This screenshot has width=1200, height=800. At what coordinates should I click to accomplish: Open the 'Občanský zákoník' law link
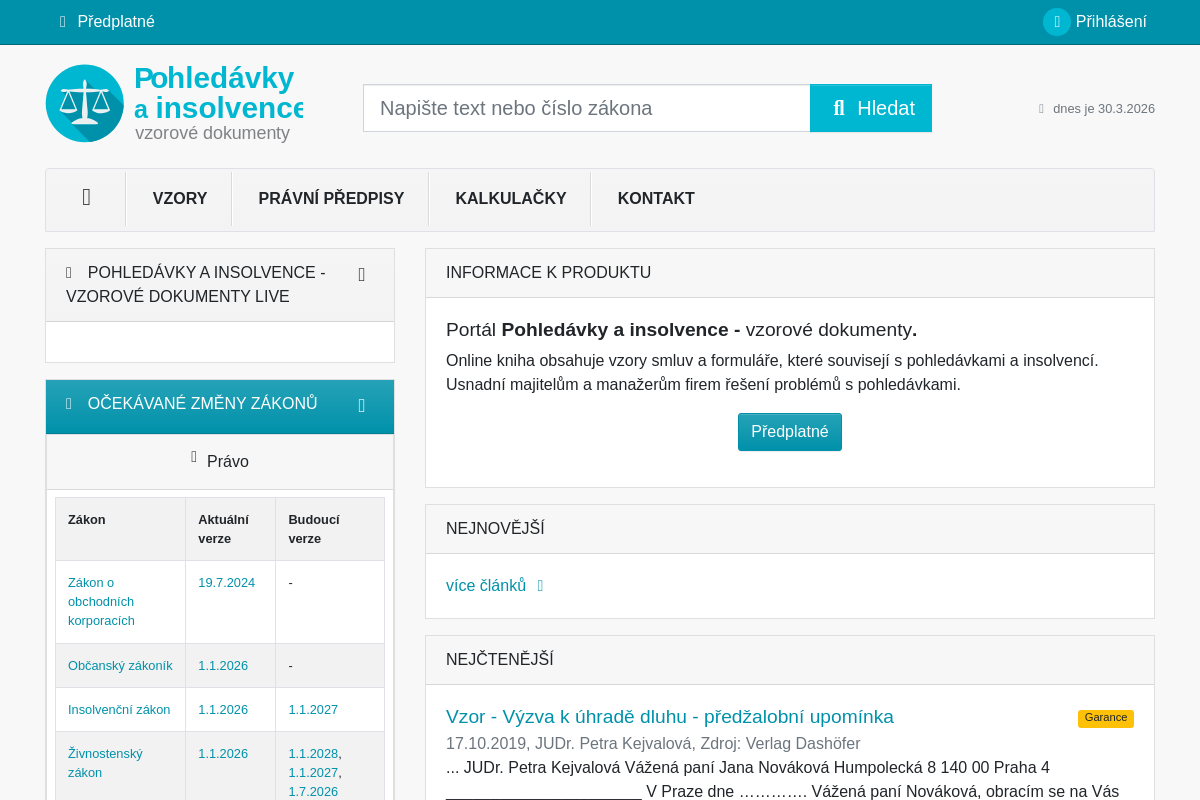(x=120, y=665)
